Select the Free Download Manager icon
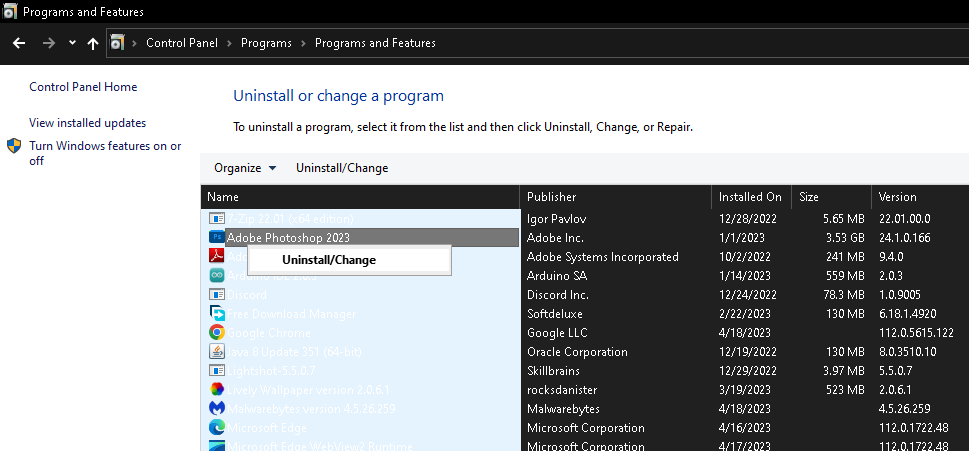 pyautogui.click(x=216, y=314)
